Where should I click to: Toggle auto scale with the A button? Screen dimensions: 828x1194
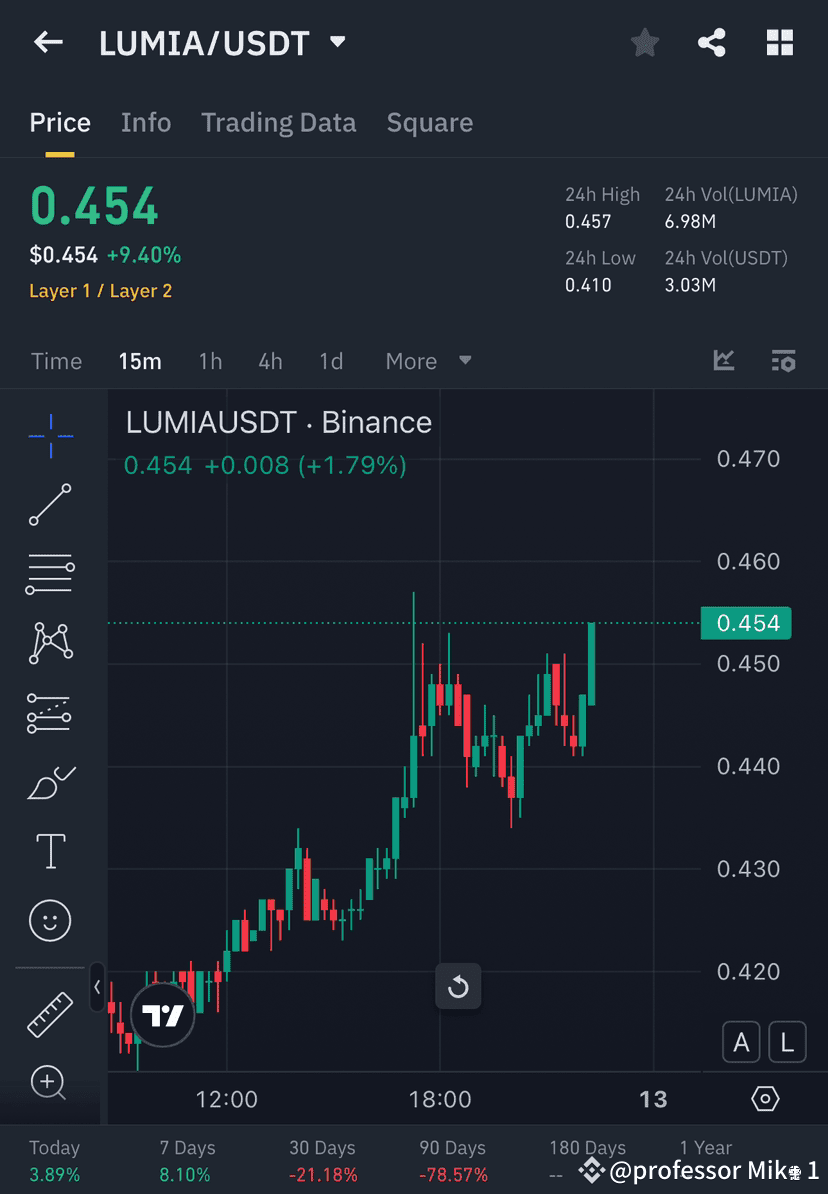741,1041
